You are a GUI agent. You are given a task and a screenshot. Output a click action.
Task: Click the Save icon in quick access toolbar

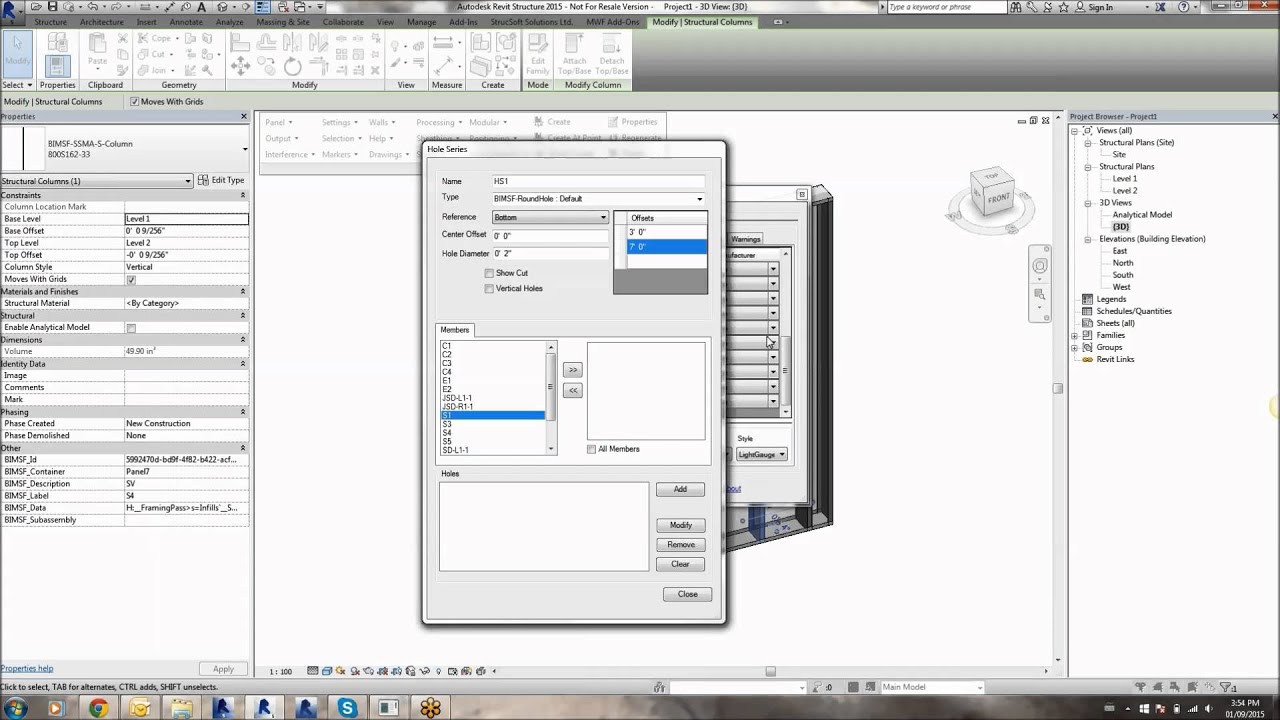coord(54,7)
